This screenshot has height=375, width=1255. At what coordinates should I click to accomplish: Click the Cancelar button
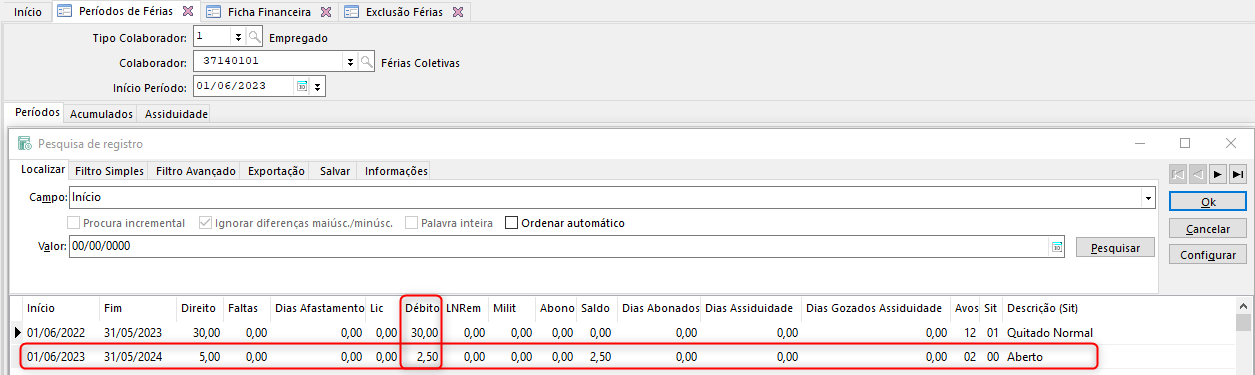(x=1207, y=229)
